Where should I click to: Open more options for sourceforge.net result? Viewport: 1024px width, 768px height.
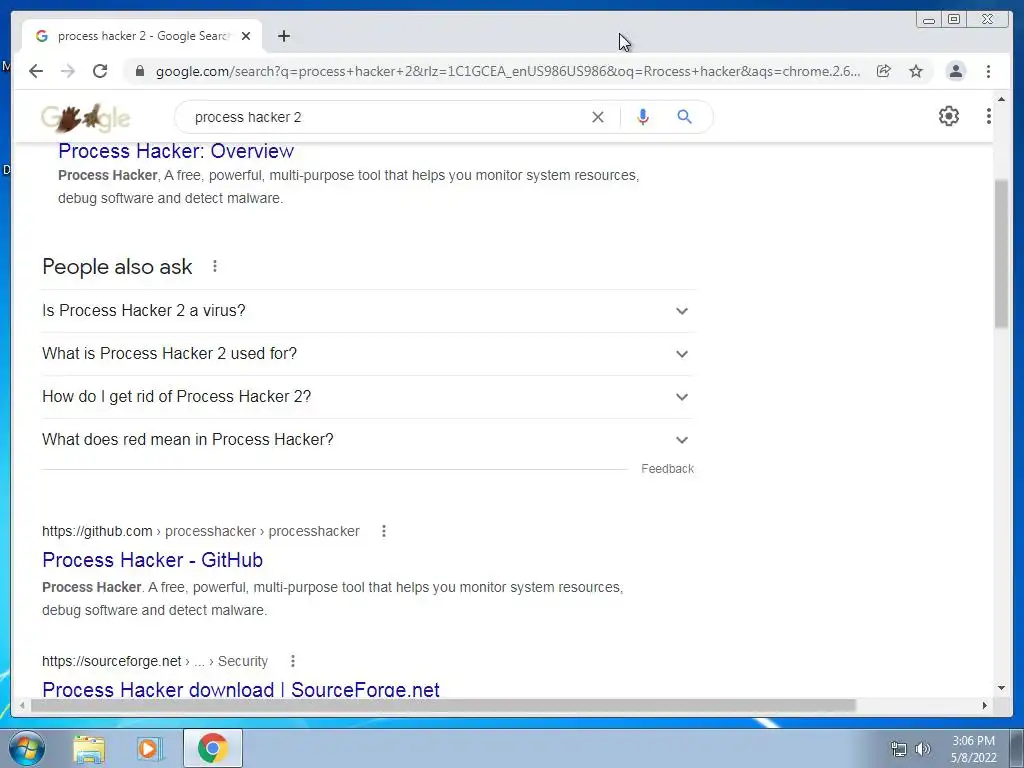pos(293,661)
